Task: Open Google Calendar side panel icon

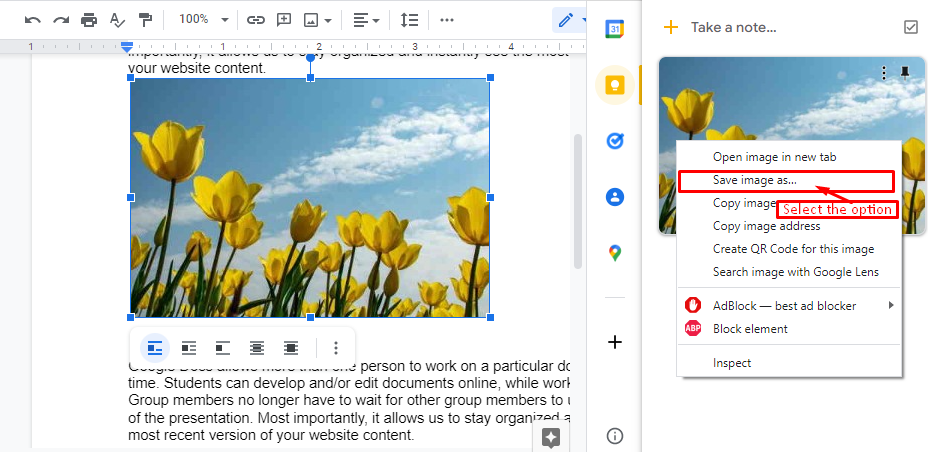Action: point(615,29)
